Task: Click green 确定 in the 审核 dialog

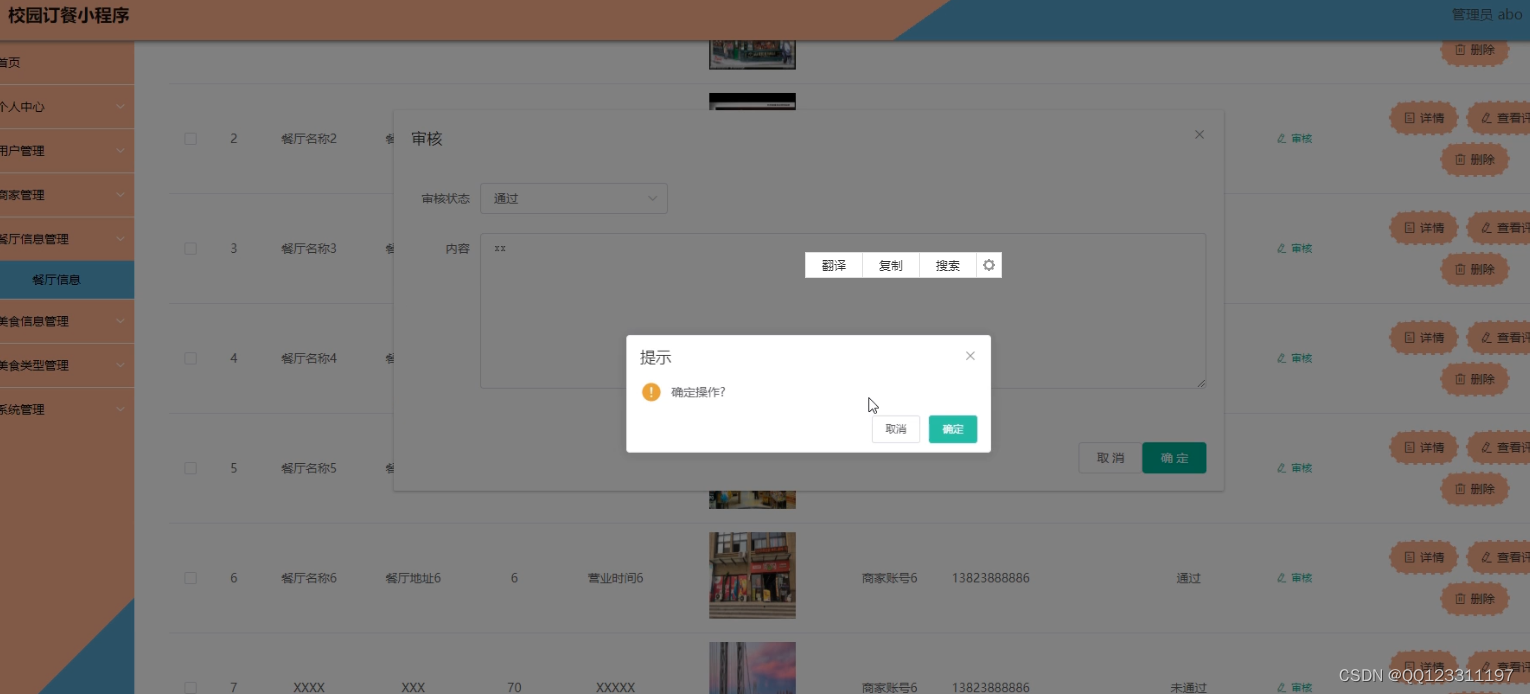Action: tap(1174, 458)
